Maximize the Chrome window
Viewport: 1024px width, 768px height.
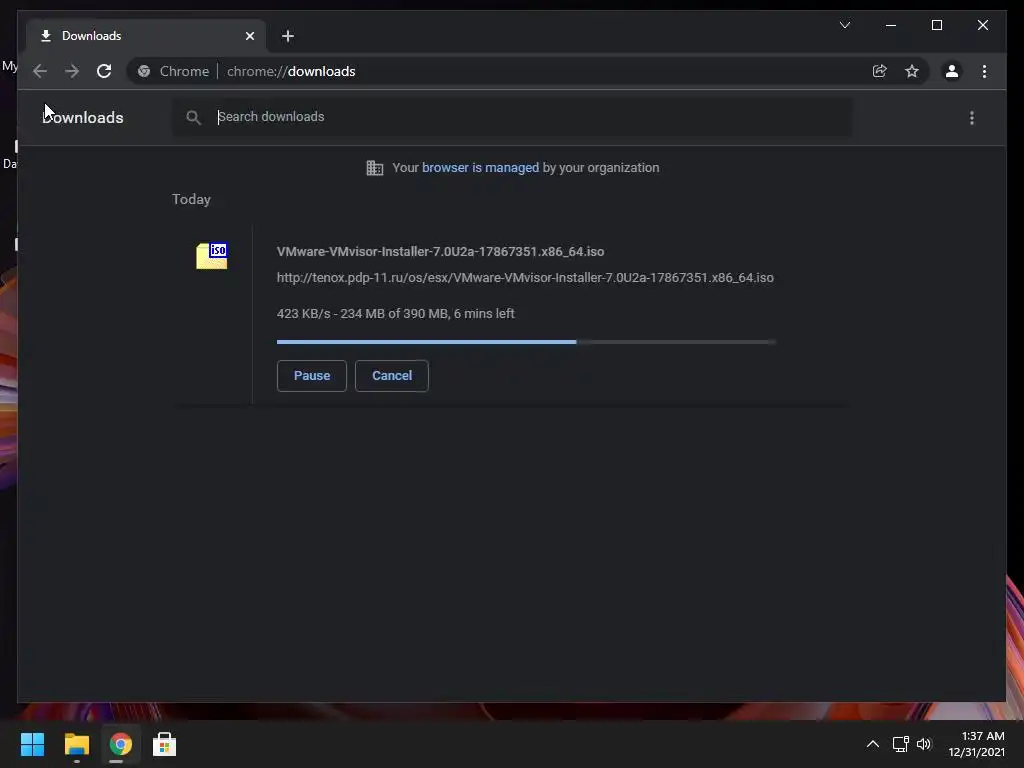pos(936,25)
